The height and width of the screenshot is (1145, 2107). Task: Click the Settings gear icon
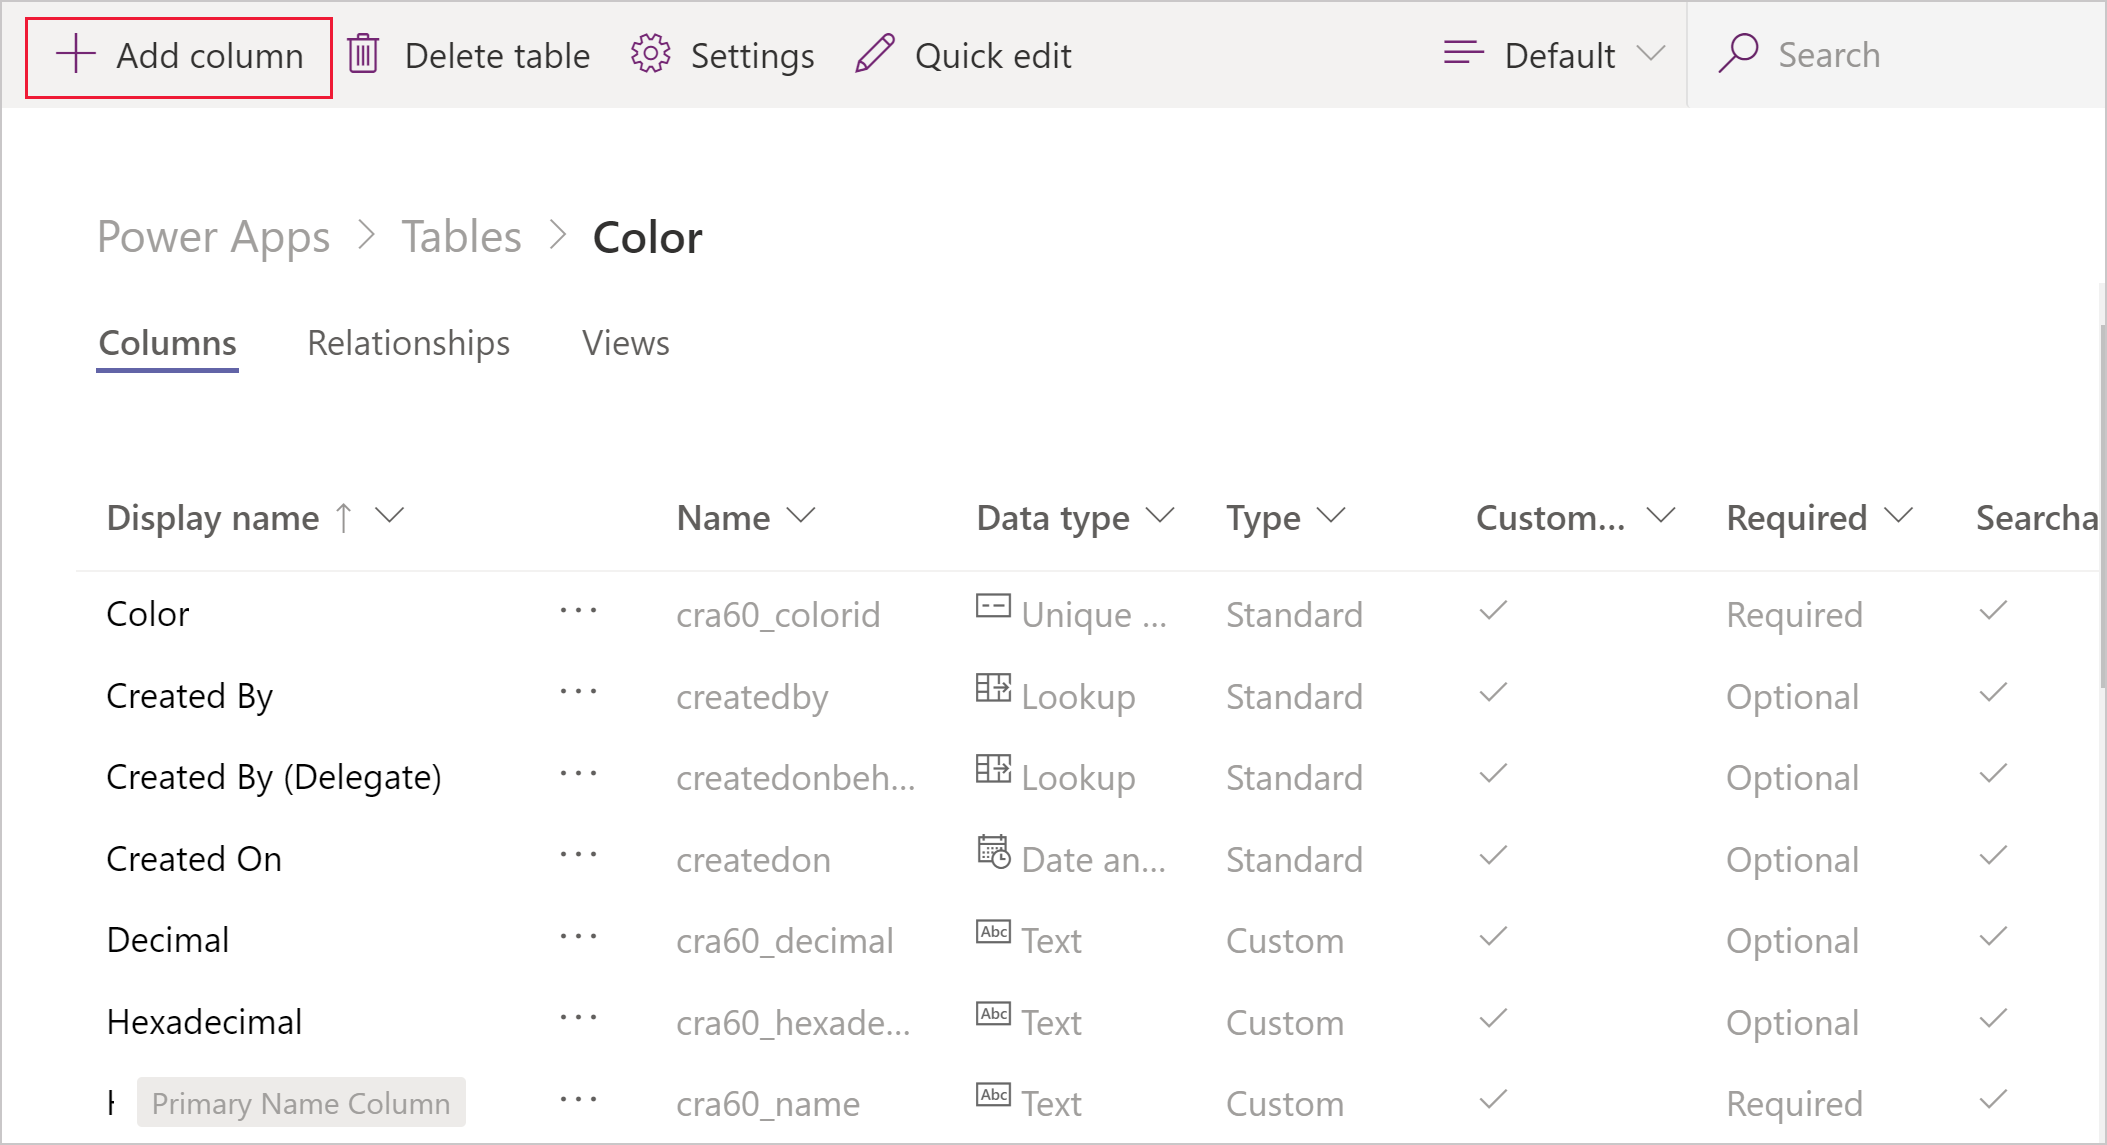point(651,55)
